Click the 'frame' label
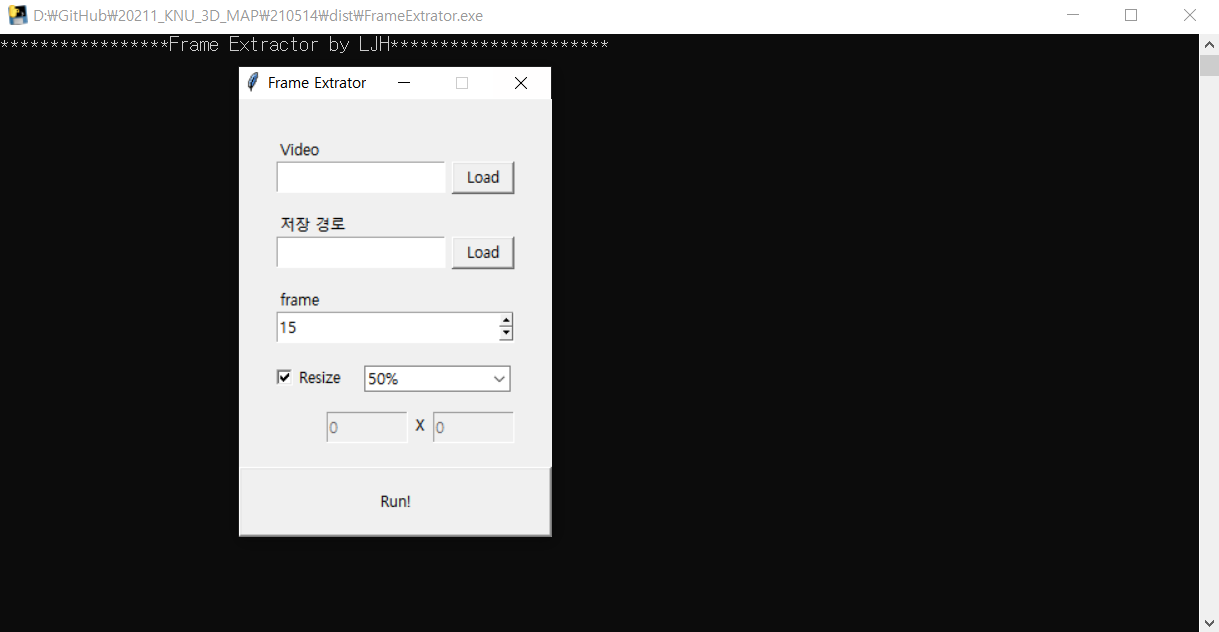 coord(300,300)
